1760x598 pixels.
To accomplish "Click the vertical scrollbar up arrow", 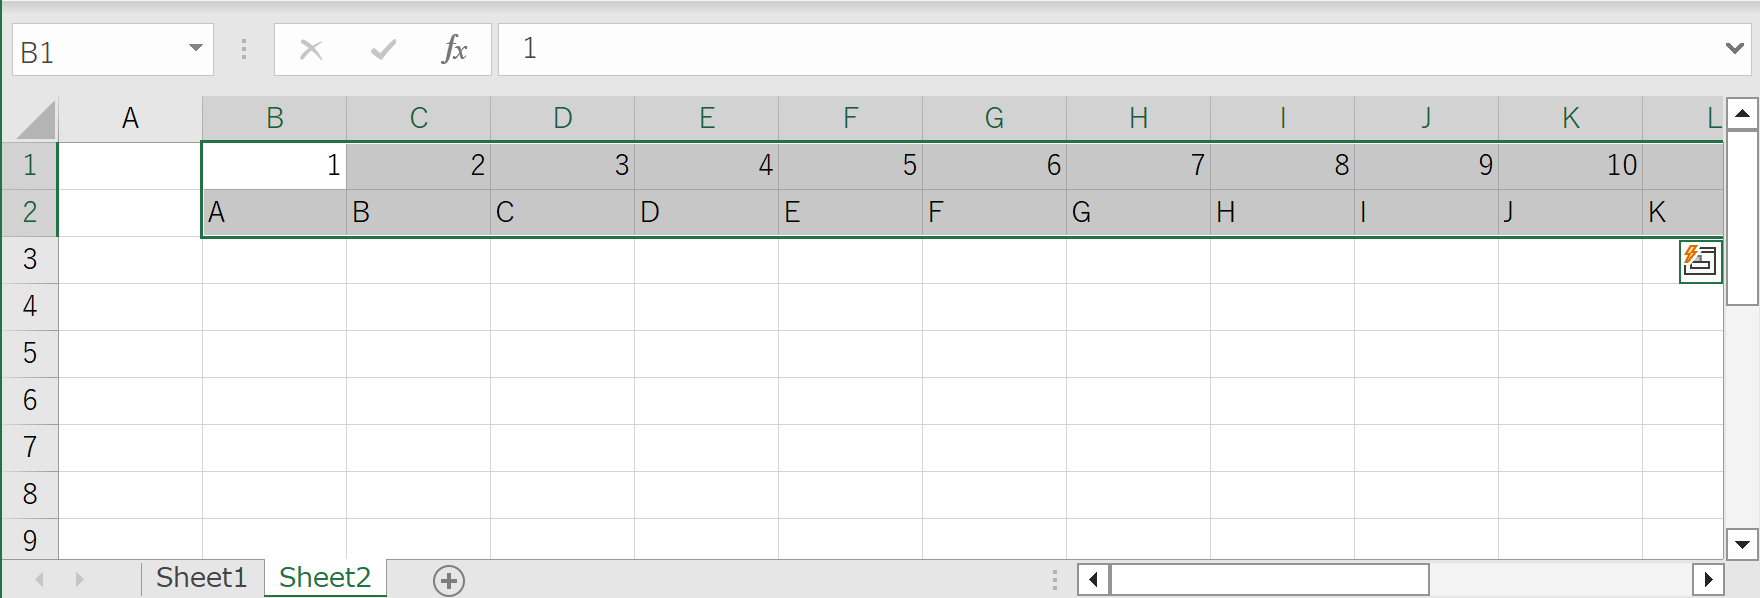I will tap(1742, 114).
